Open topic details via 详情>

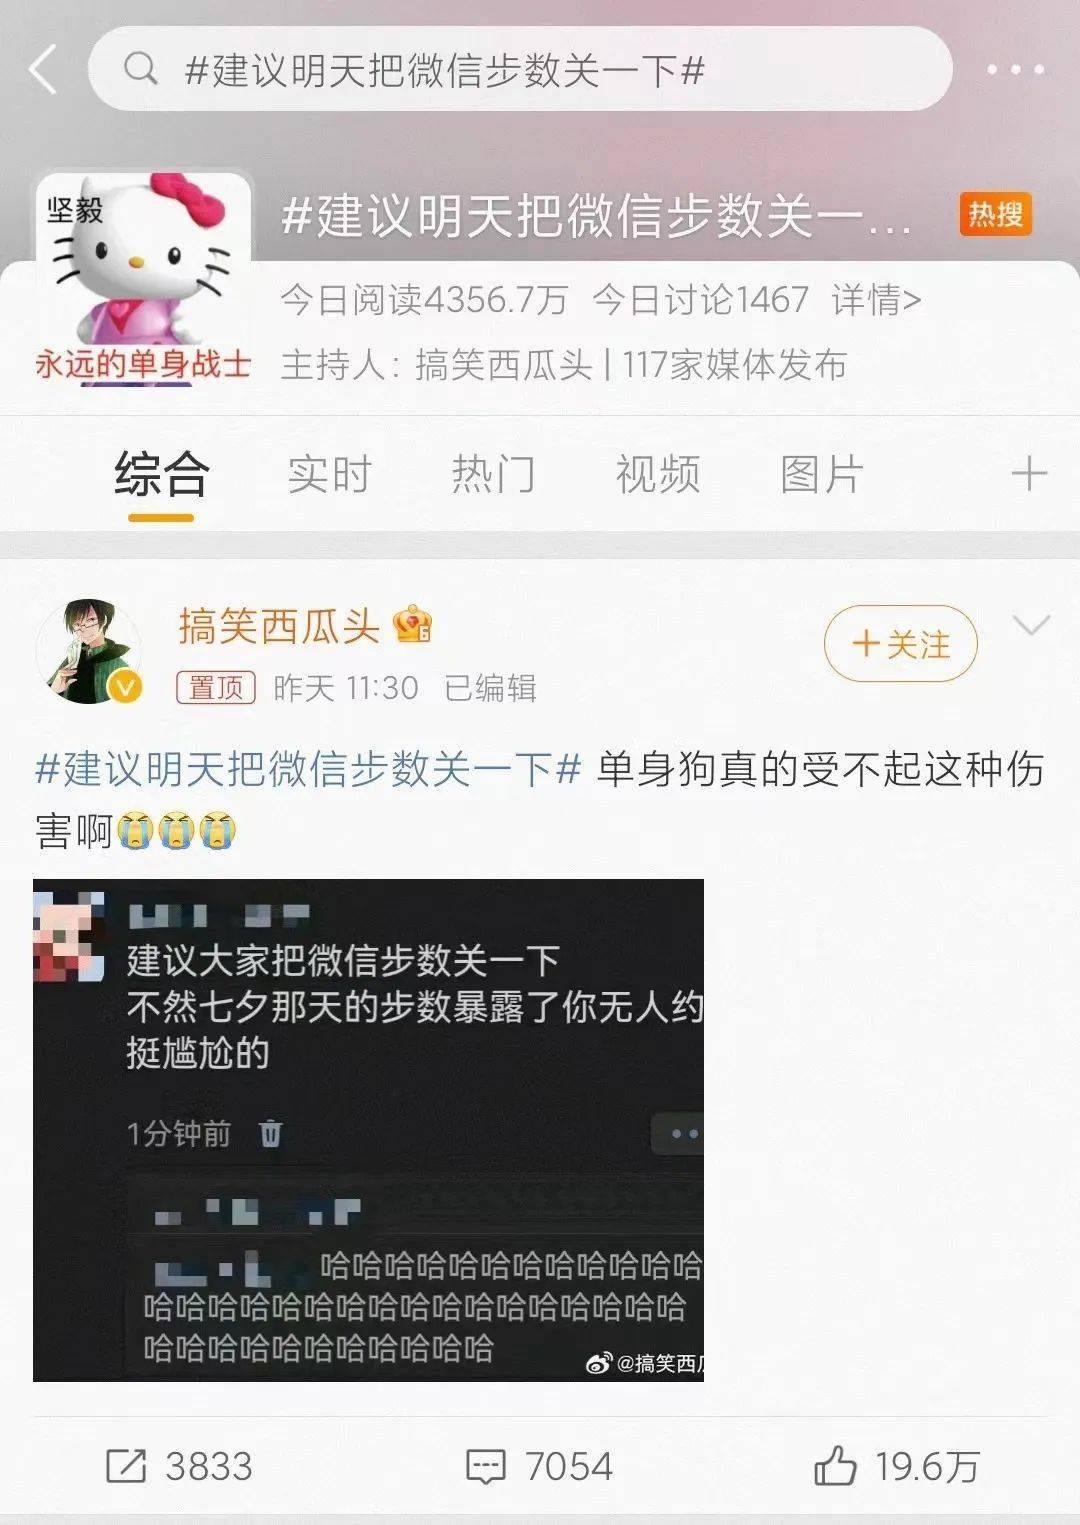(876, 299)
